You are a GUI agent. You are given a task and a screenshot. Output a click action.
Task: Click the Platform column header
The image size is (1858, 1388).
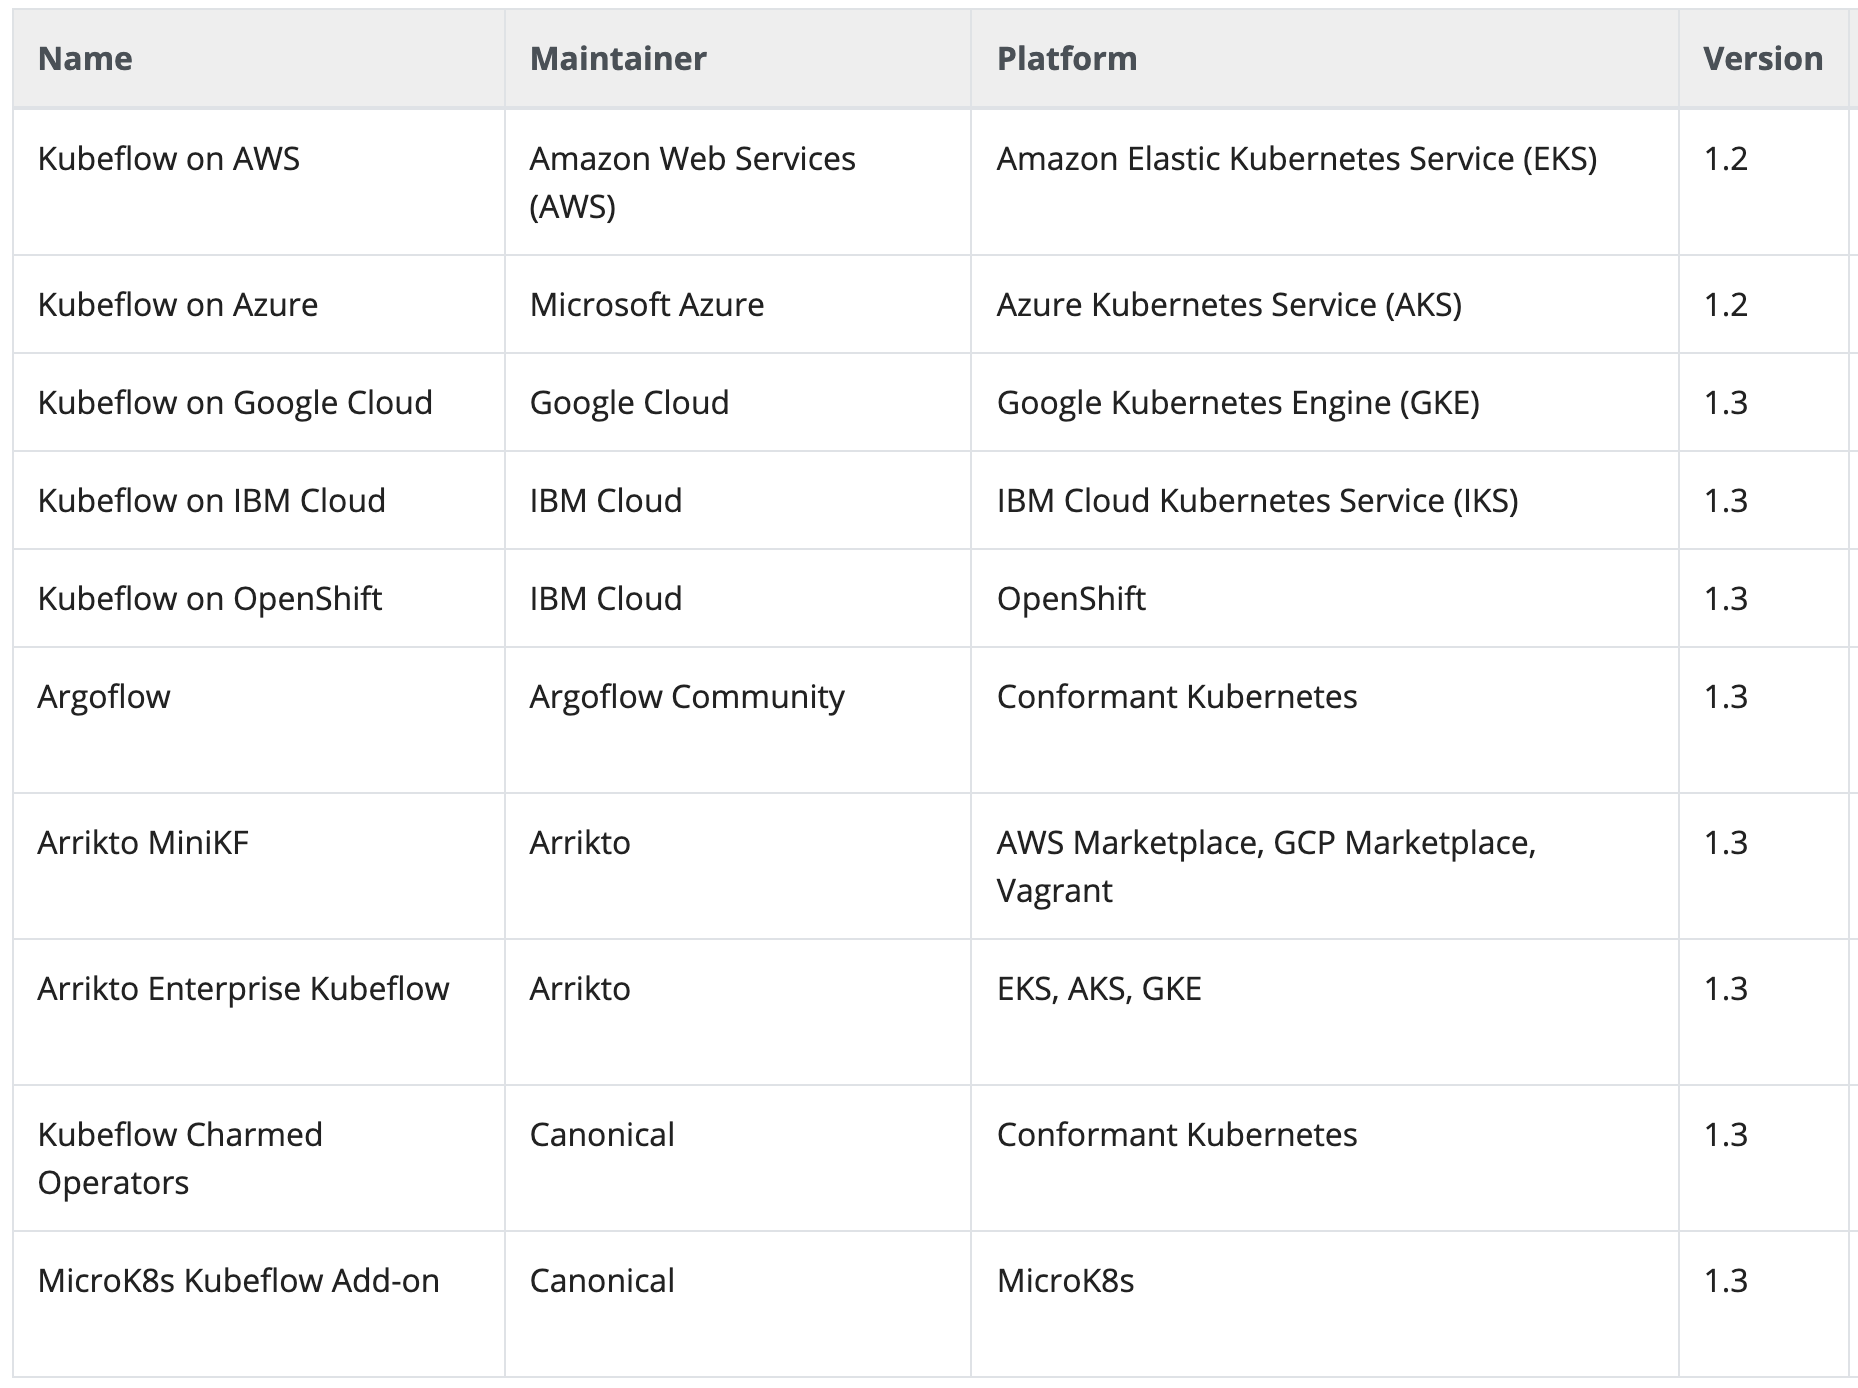click(x=1325, y=59)
